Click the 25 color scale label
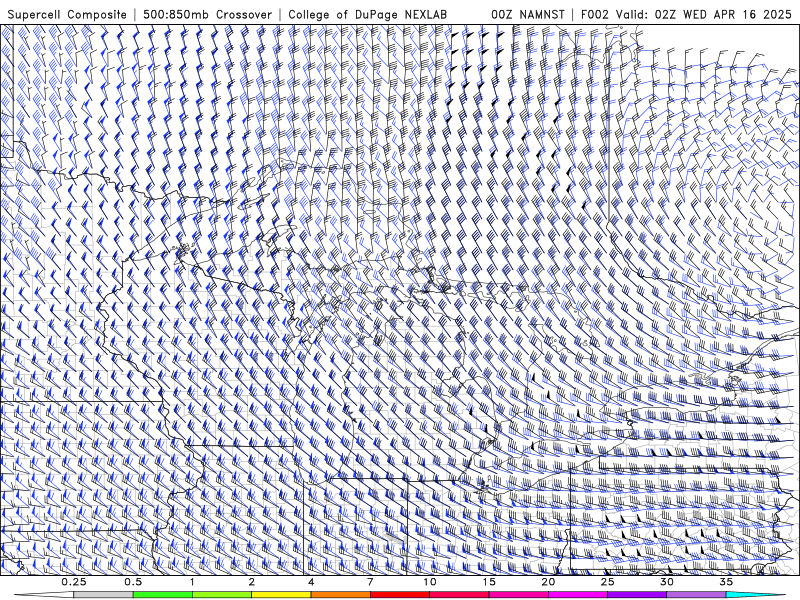The image size is (800, 600). tap(608, 582)
